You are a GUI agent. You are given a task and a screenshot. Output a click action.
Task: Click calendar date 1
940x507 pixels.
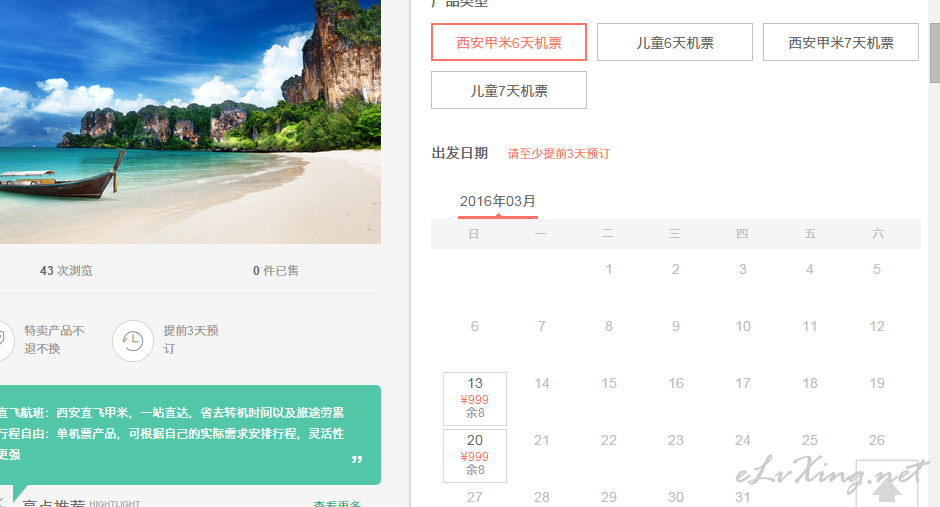pyautogui.click(x=608, y=270)
